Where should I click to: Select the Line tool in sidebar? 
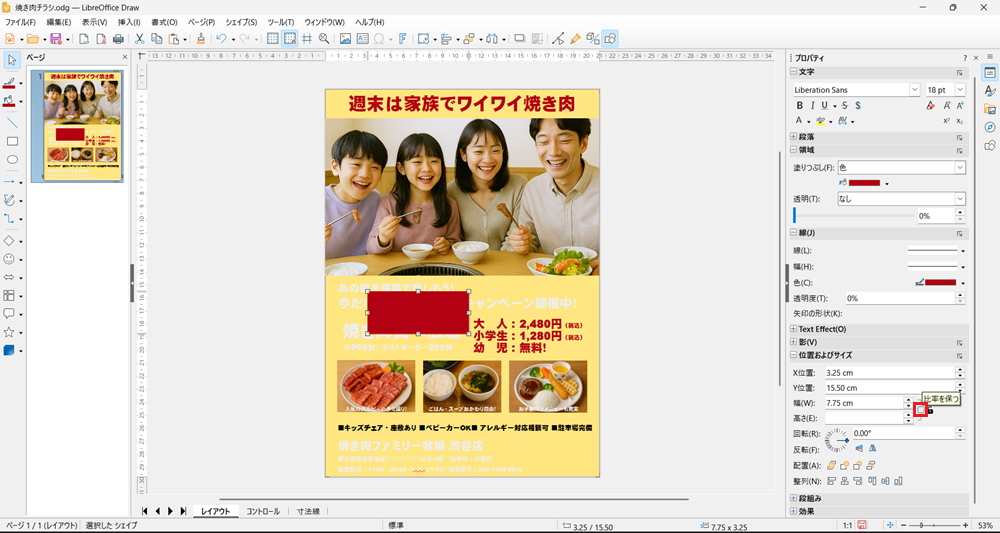11,123
